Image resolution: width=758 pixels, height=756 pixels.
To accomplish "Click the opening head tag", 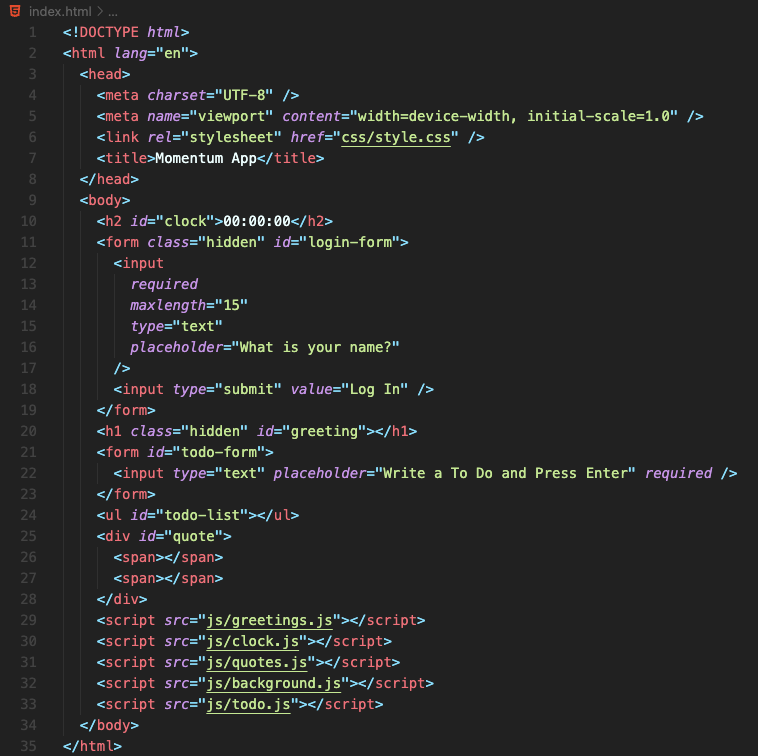I will (x=105, y=74).
